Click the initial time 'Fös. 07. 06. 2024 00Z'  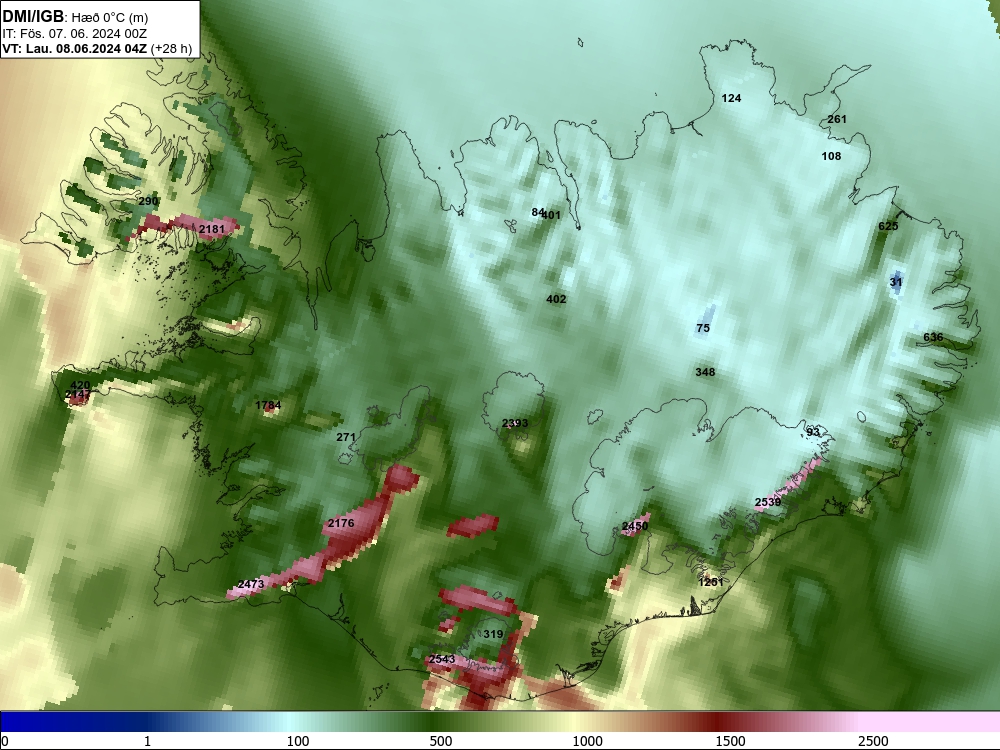coord(83,34)
